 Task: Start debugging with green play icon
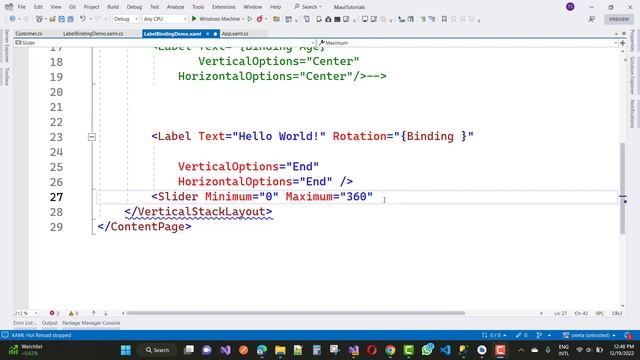coord(194,19)
